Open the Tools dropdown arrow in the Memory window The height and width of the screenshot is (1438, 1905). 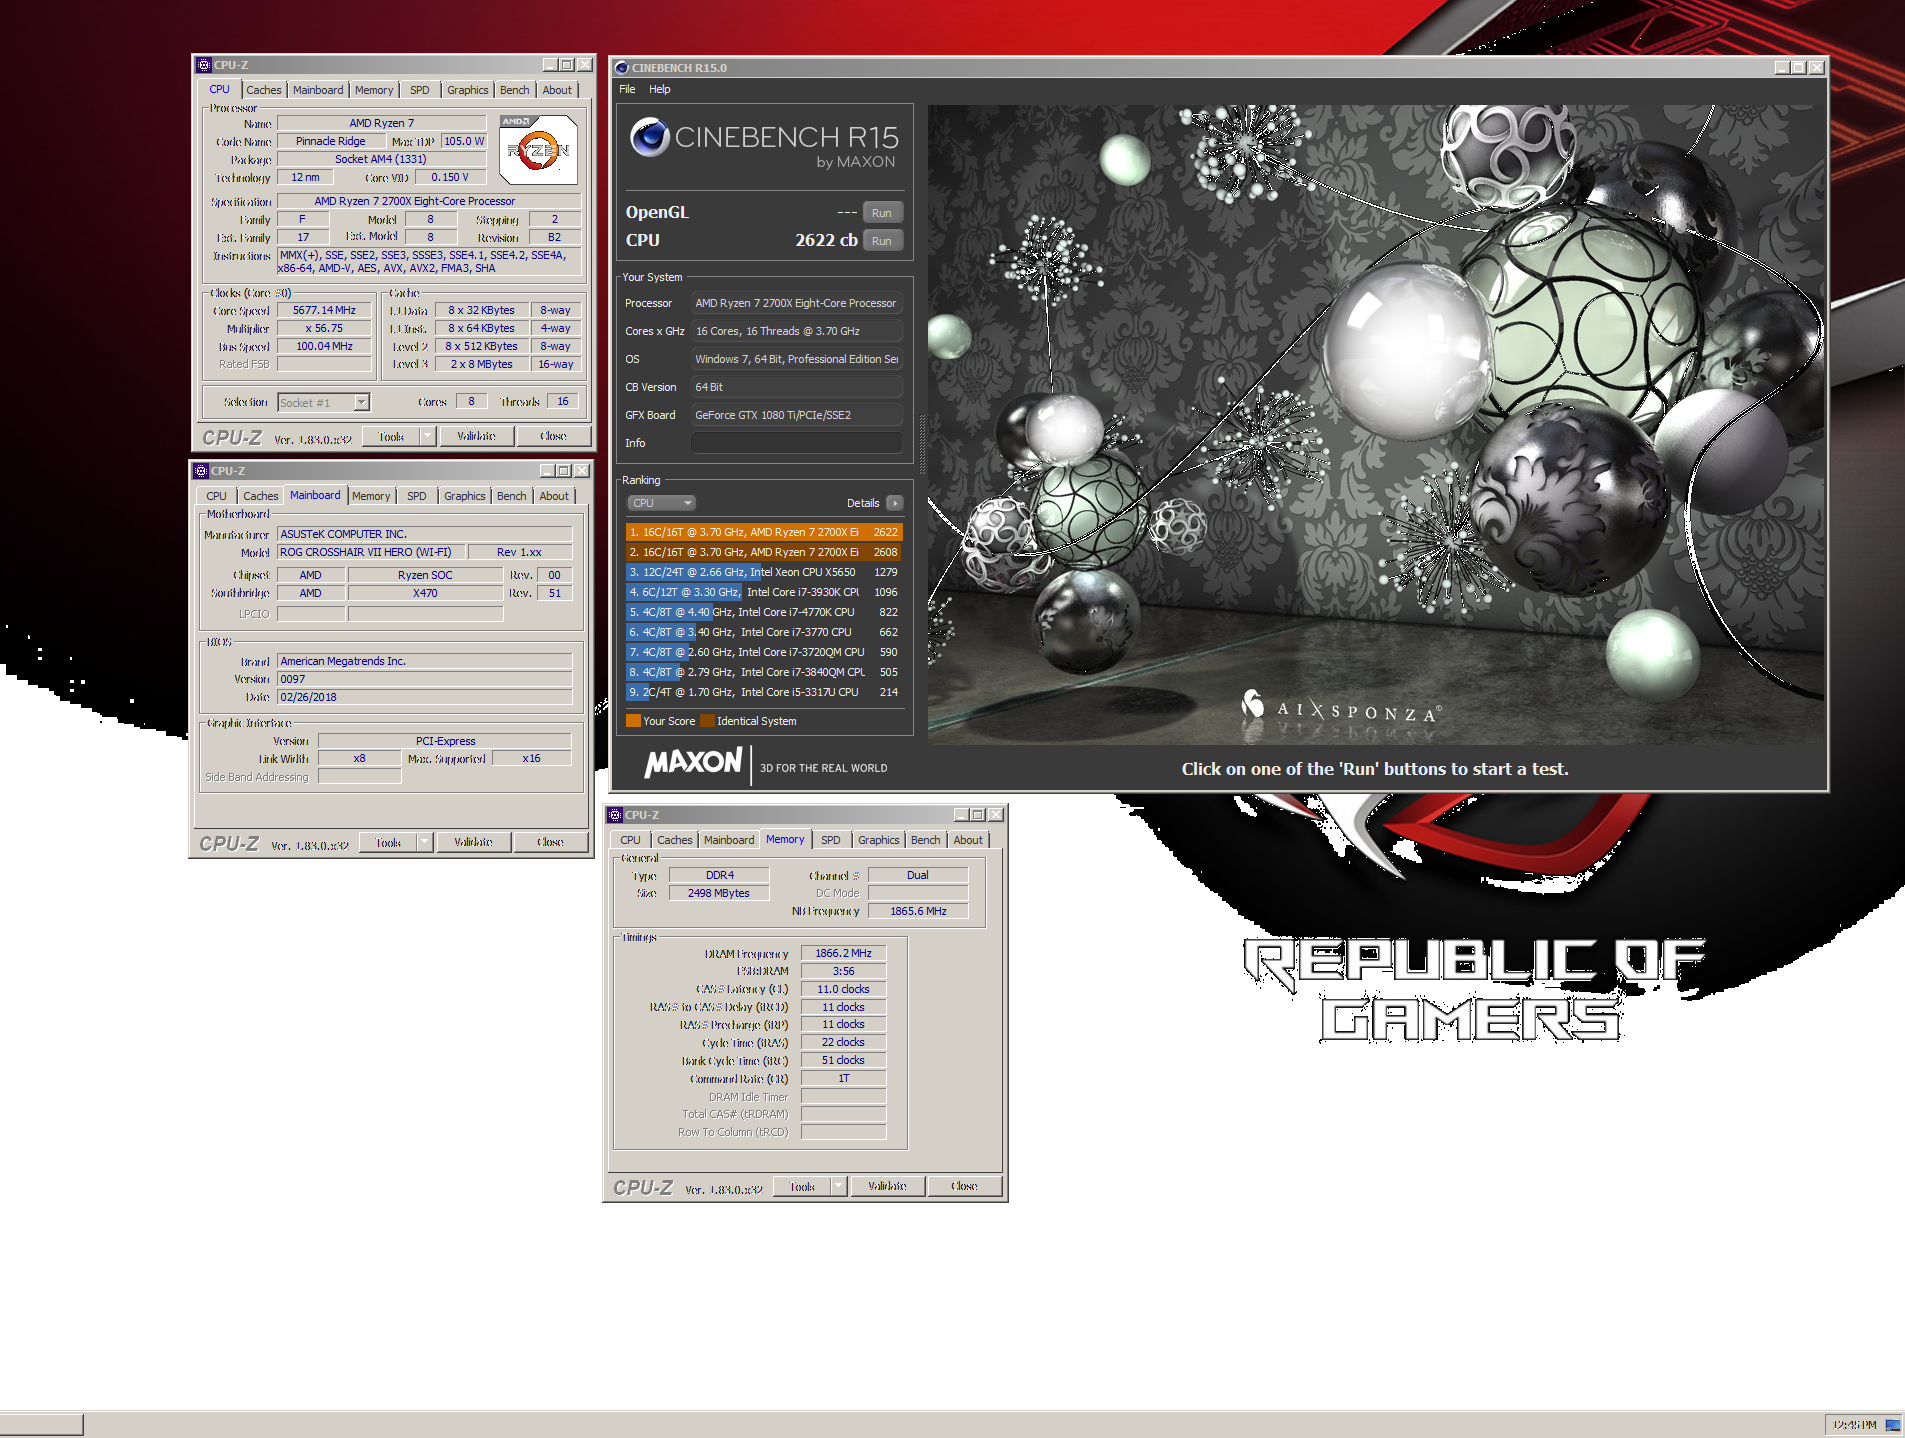[x=838, y=1186]
